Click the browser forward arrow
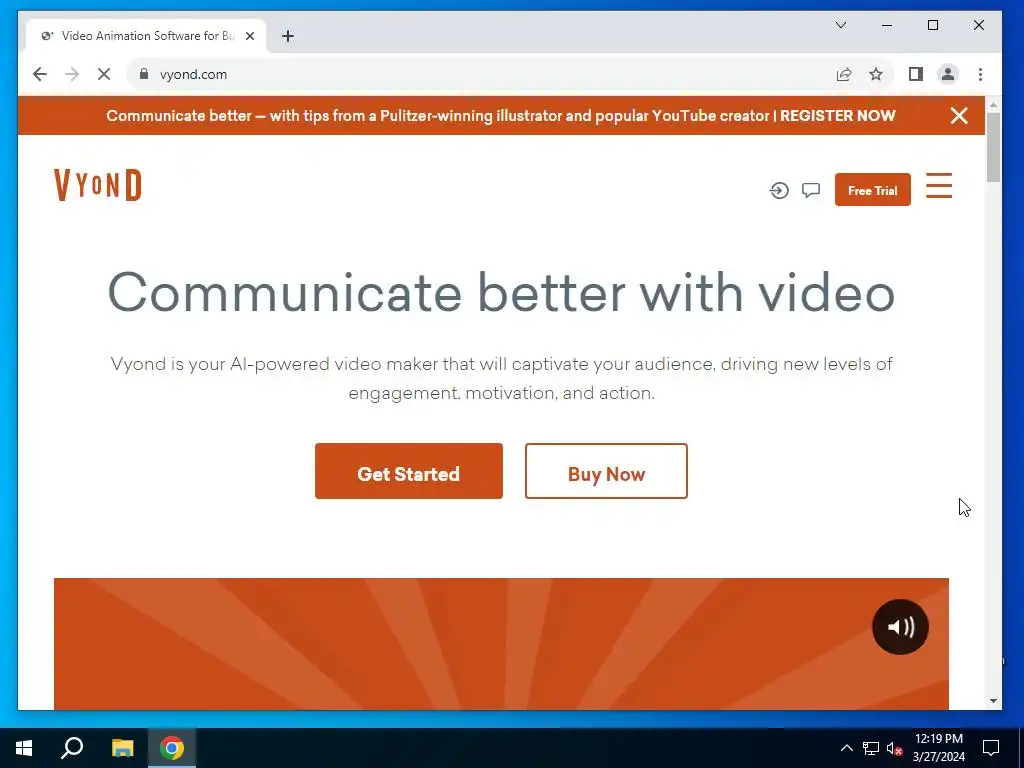This screenshot has height=768, width=1024. (x=72, y=74)
